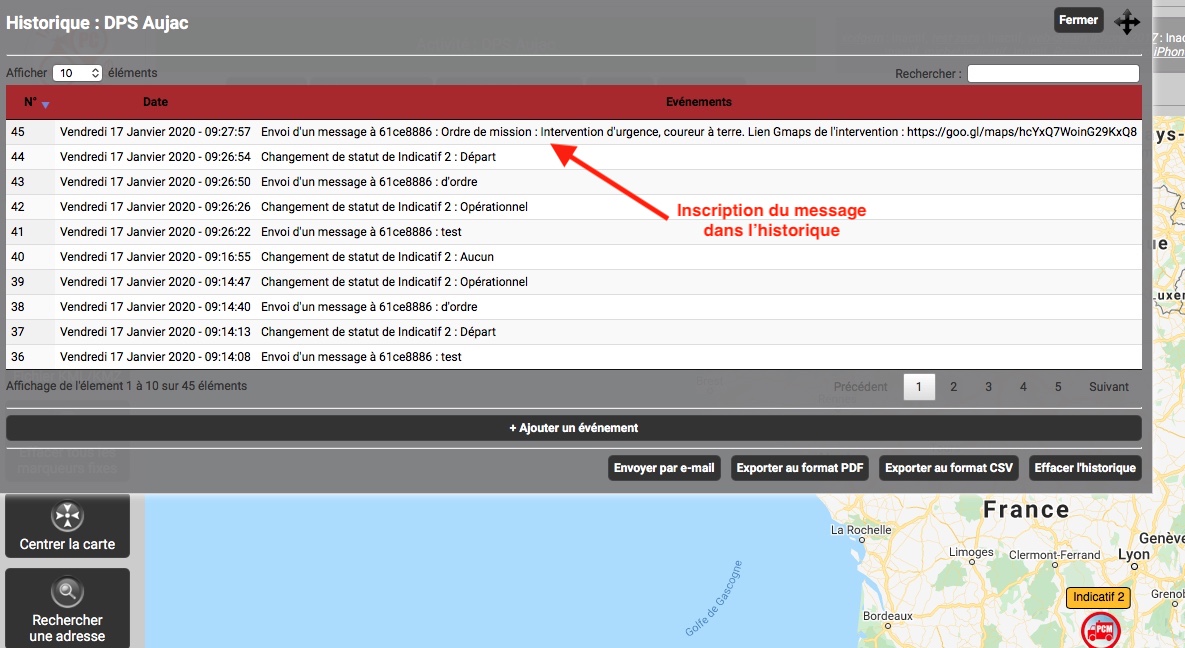
Task: Select row 45 Ordre de mission message
Action: 574,132
